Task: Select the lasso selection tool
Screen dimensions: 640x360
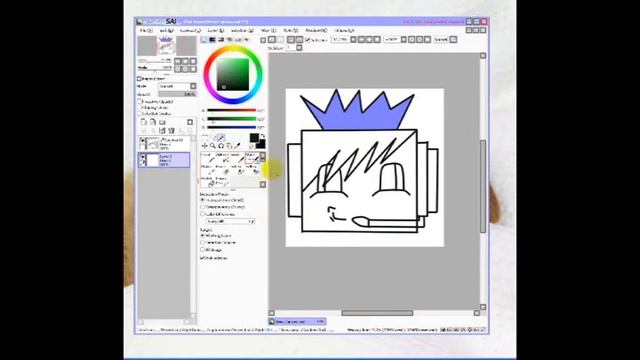Action: tap(213, 138)
